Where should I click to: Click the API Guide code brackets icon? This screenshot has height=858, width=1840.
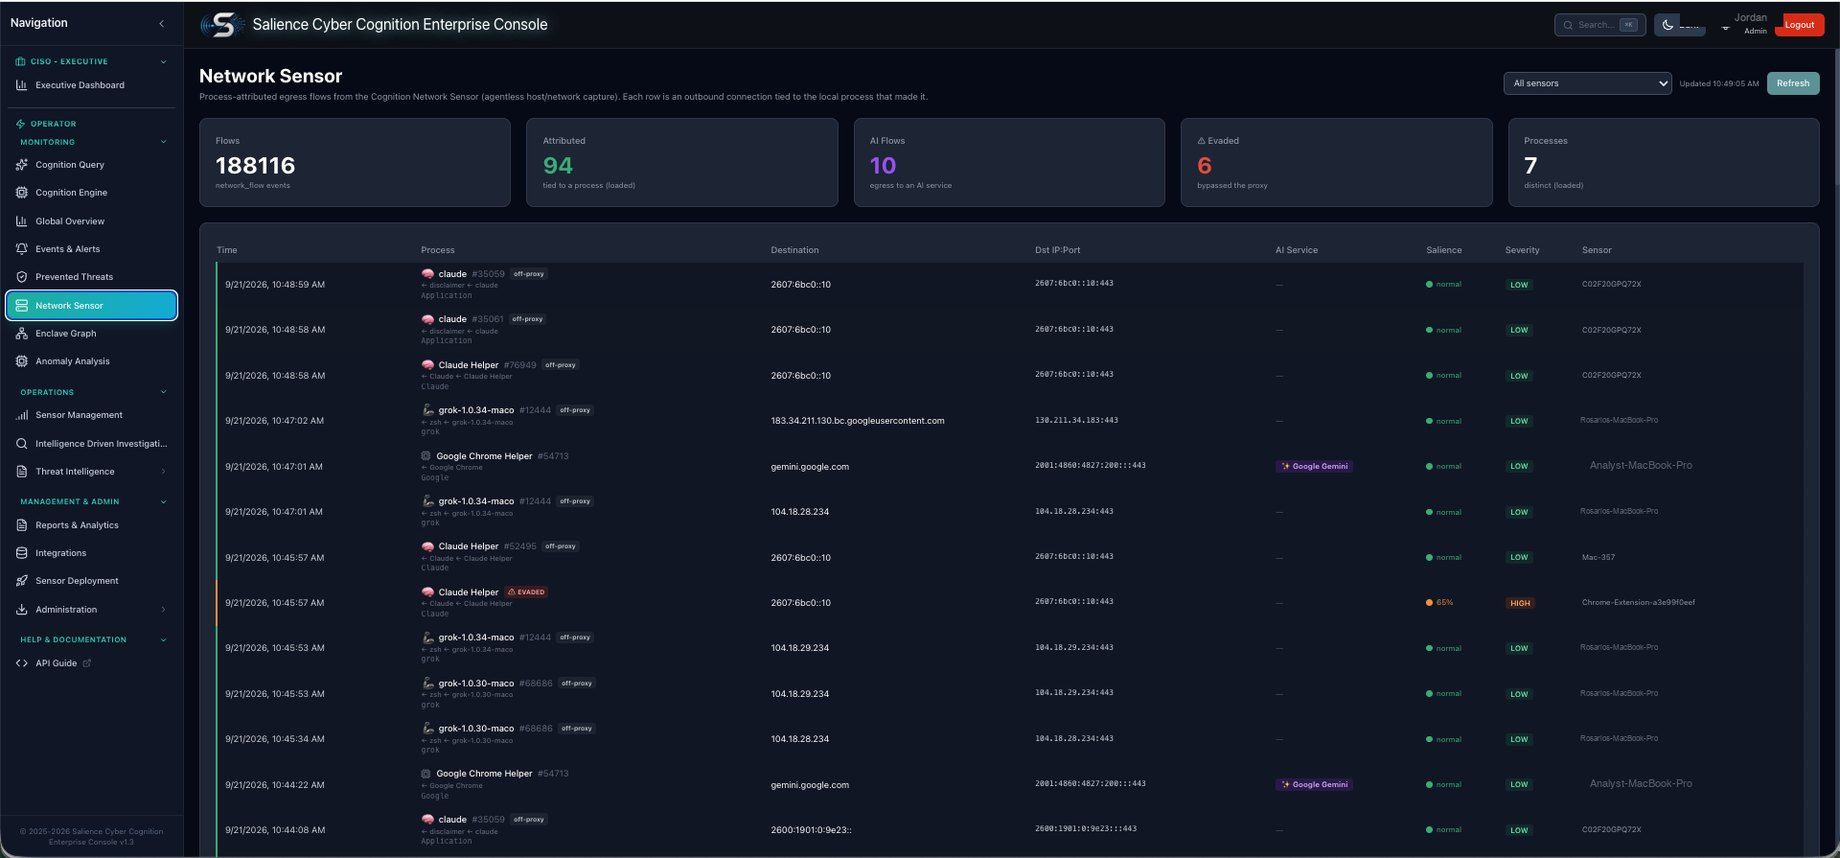[x=21, y=663]
